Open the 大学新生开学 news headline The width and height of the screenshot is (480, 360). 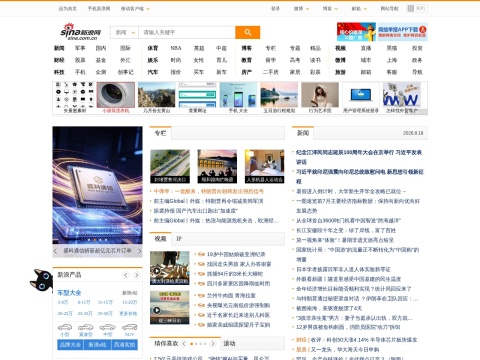tap(351, 191)
